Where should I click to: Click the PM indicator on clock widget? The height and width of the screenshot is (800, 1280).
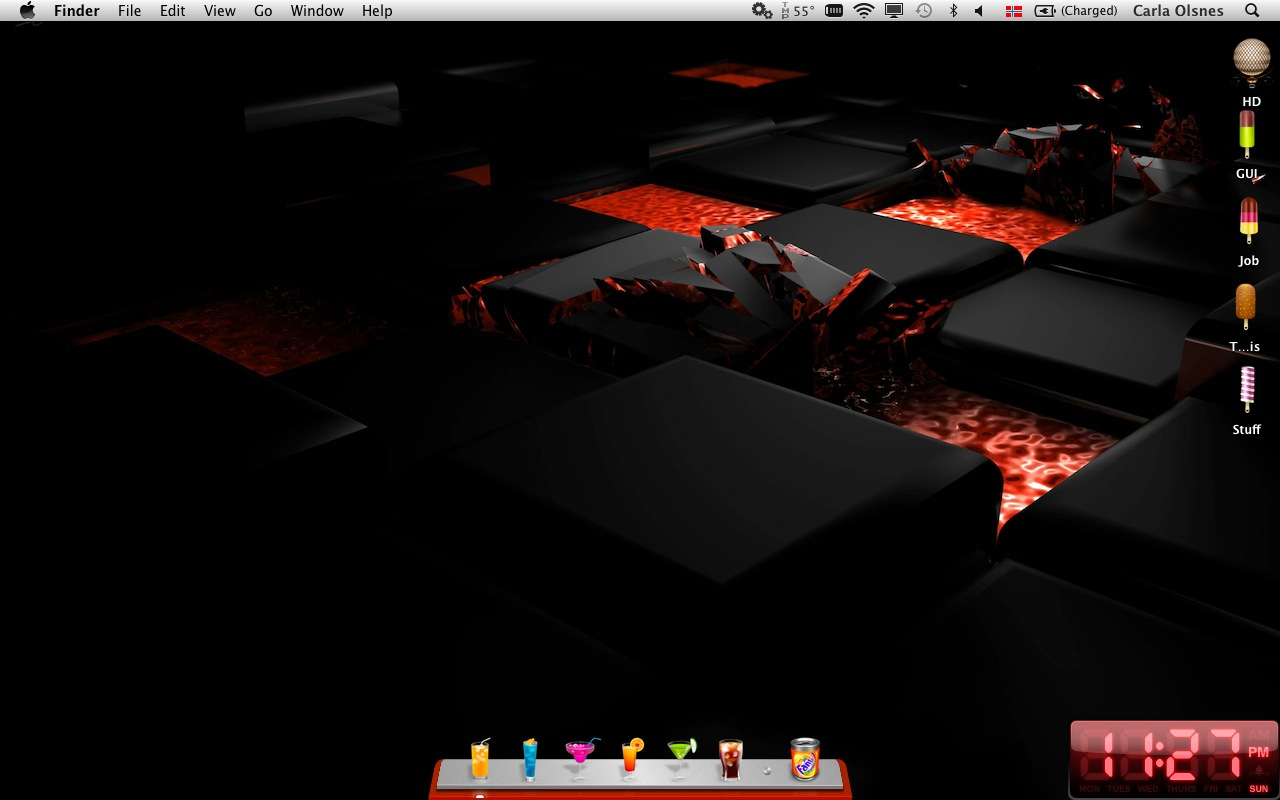[x=1258, y=752]
